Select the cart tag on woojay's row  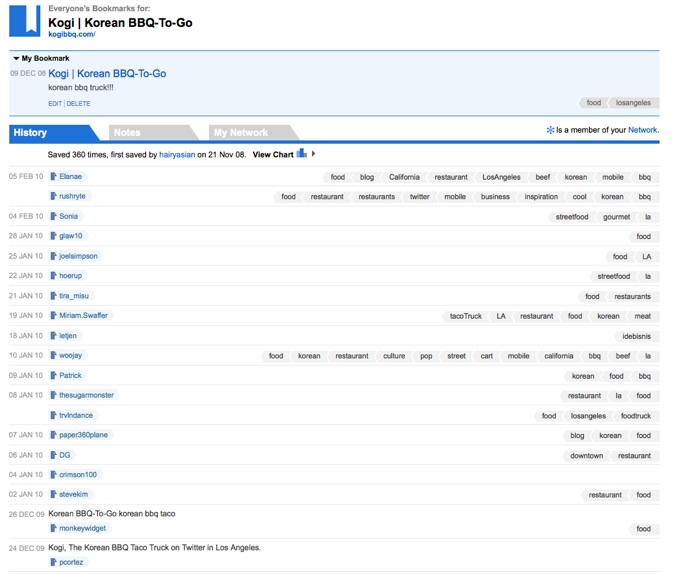[x=487, y=356]
